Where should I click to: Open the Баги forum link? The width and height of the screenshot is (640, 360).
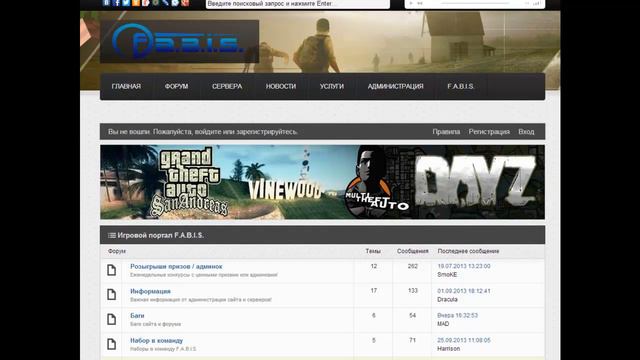(137, 316)
